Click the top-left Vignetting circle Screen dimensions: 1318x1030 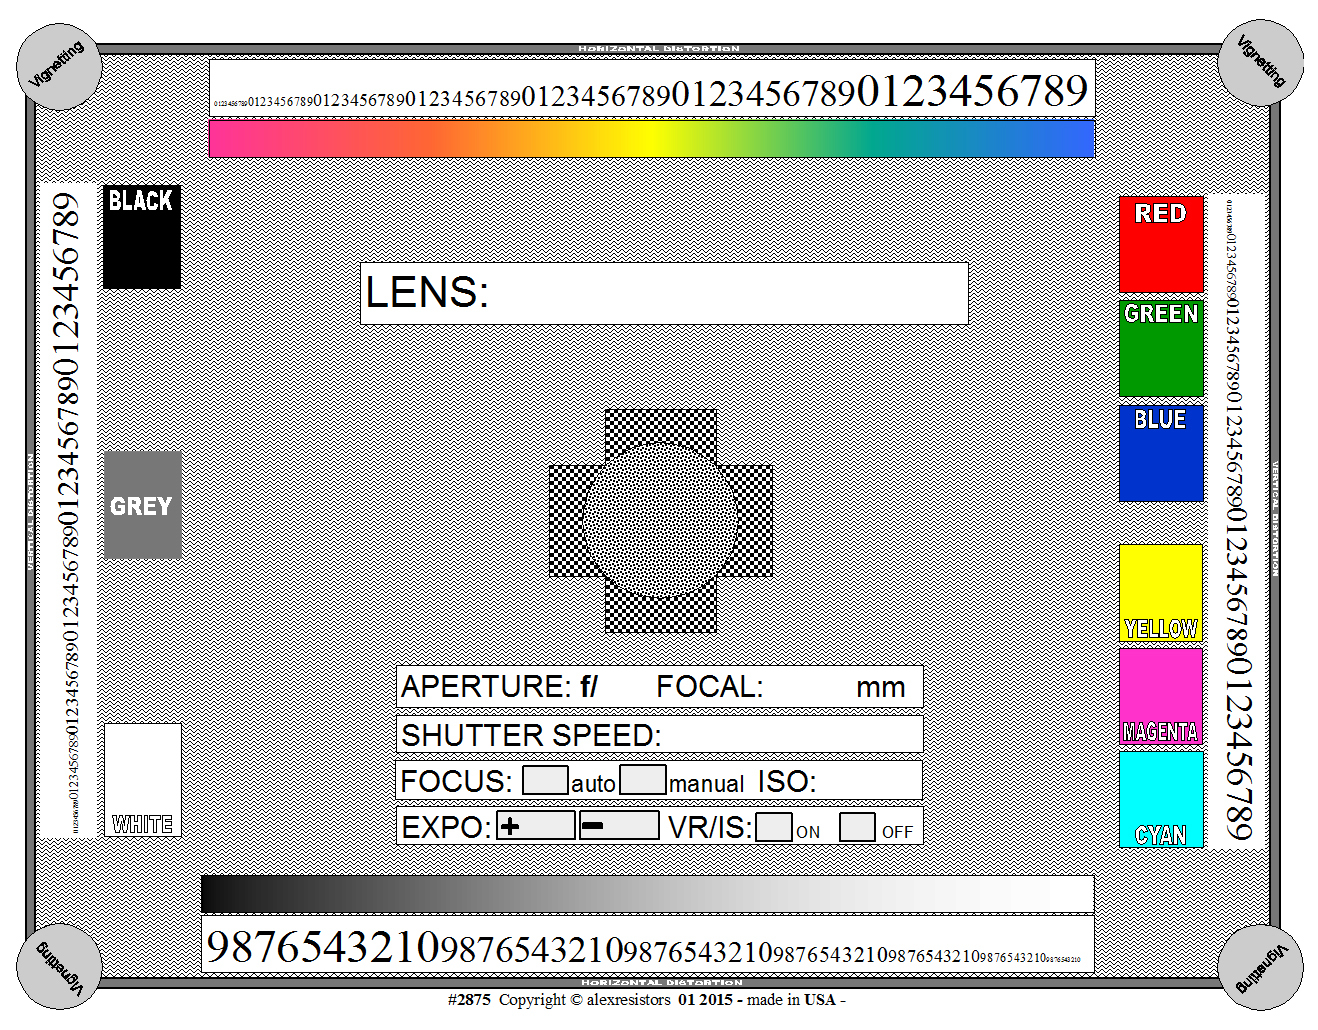60,67
